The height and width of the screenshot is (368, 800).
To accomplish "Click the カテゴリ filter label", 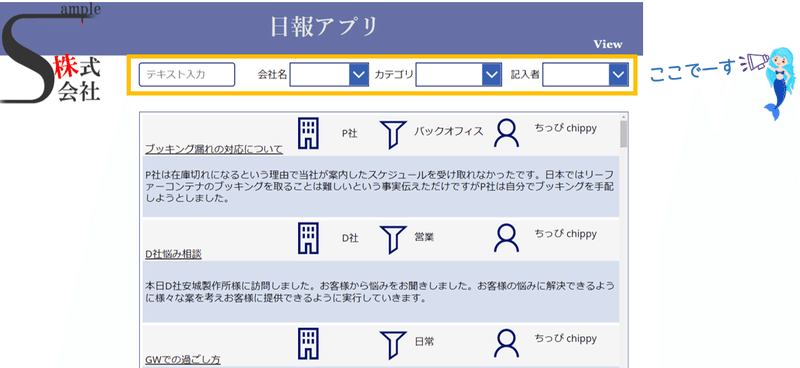I will pyautogui.click(x=394, y=75).
